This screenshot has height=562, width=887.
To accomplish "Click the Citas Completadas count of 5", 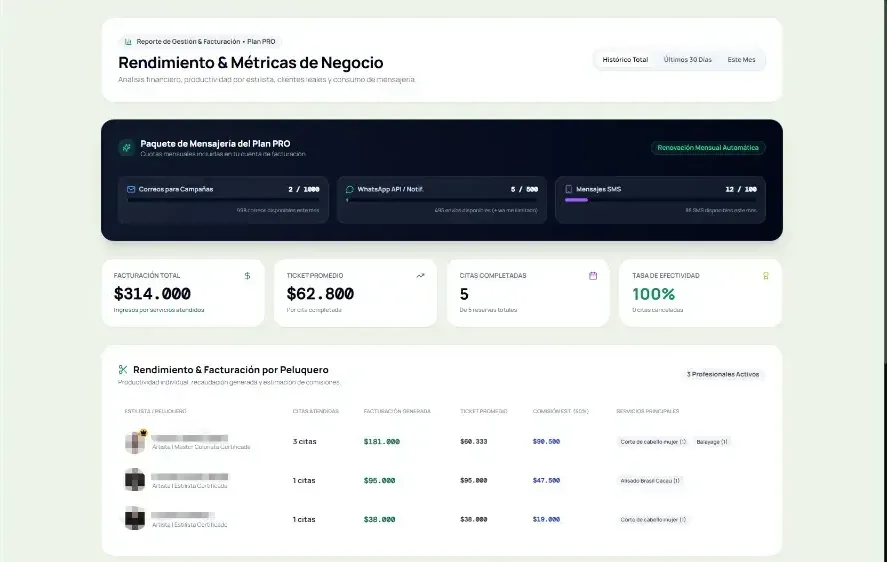I will coord(464,294).
